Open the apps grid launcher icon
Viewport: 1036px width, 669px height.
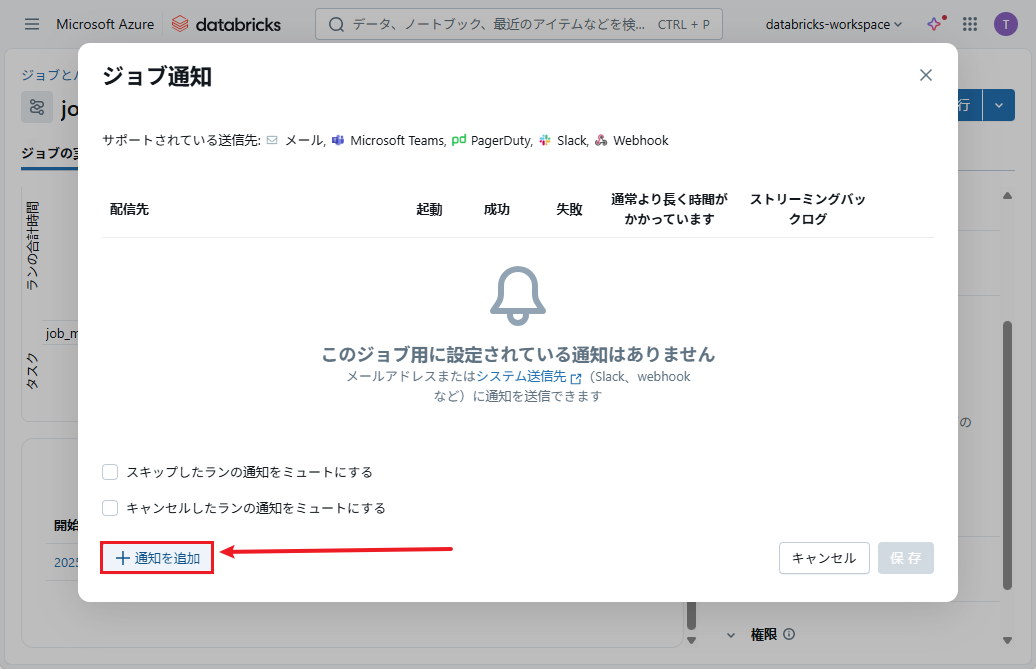pyautogui.click(x=970, y=24)
